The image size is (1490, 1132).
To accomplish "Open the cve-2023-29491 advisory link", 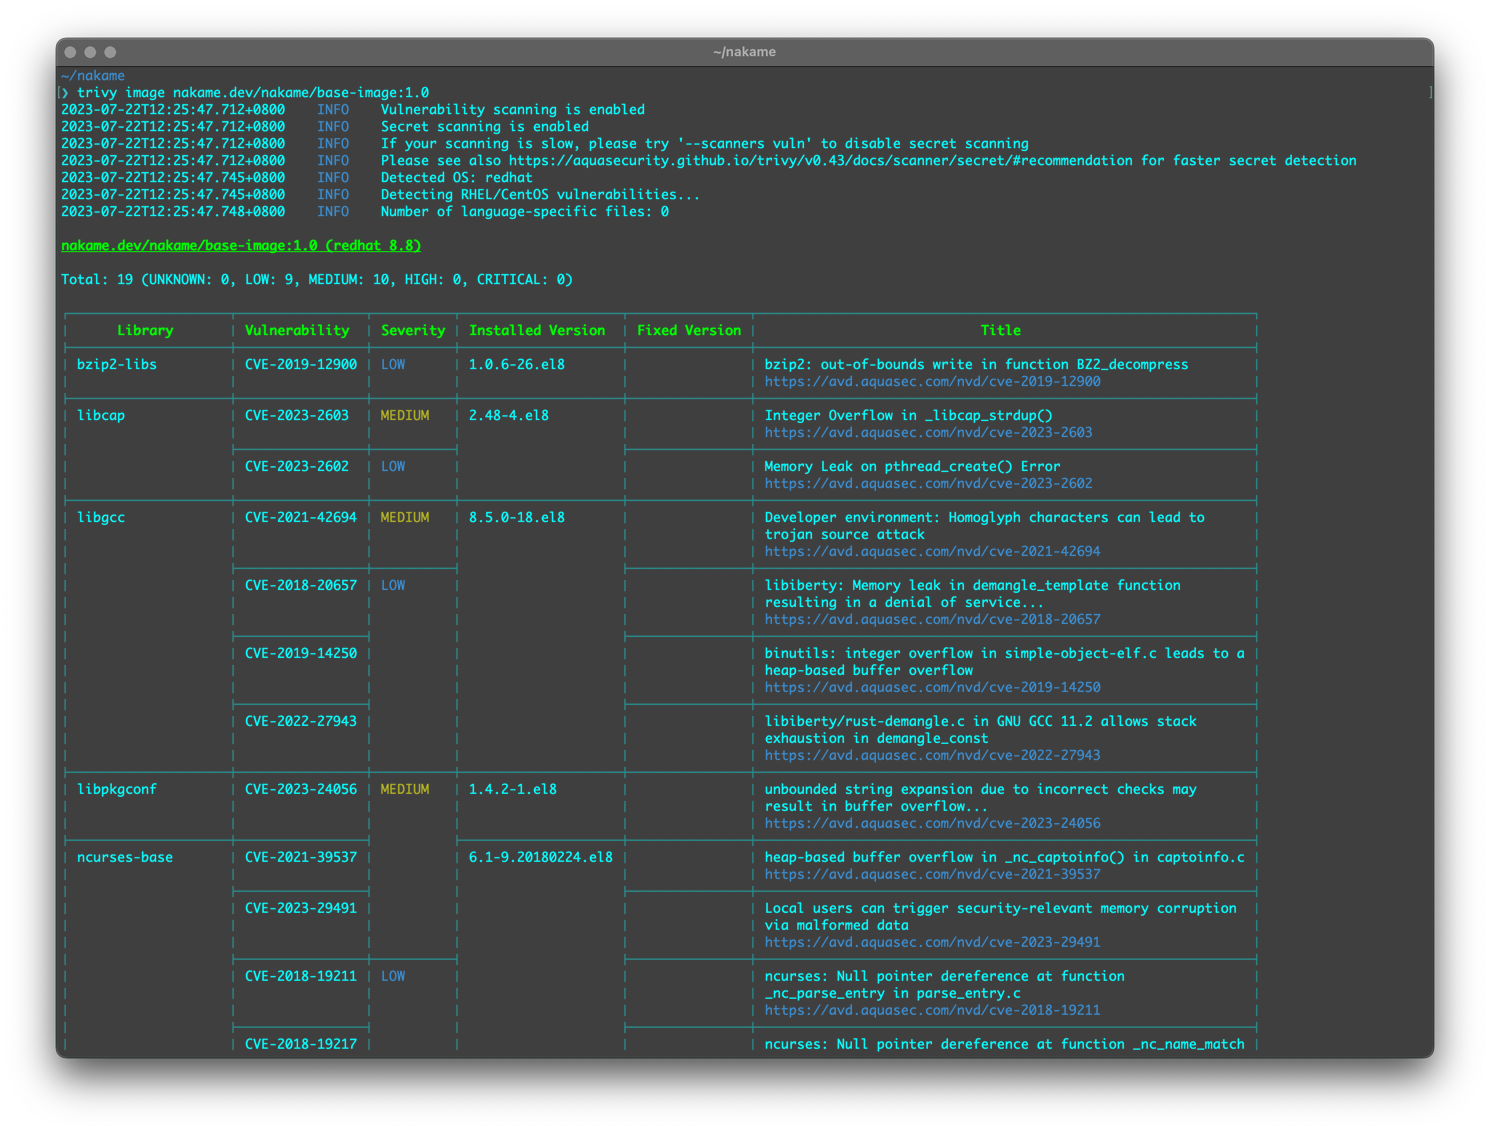I will [x=932, y=943].
